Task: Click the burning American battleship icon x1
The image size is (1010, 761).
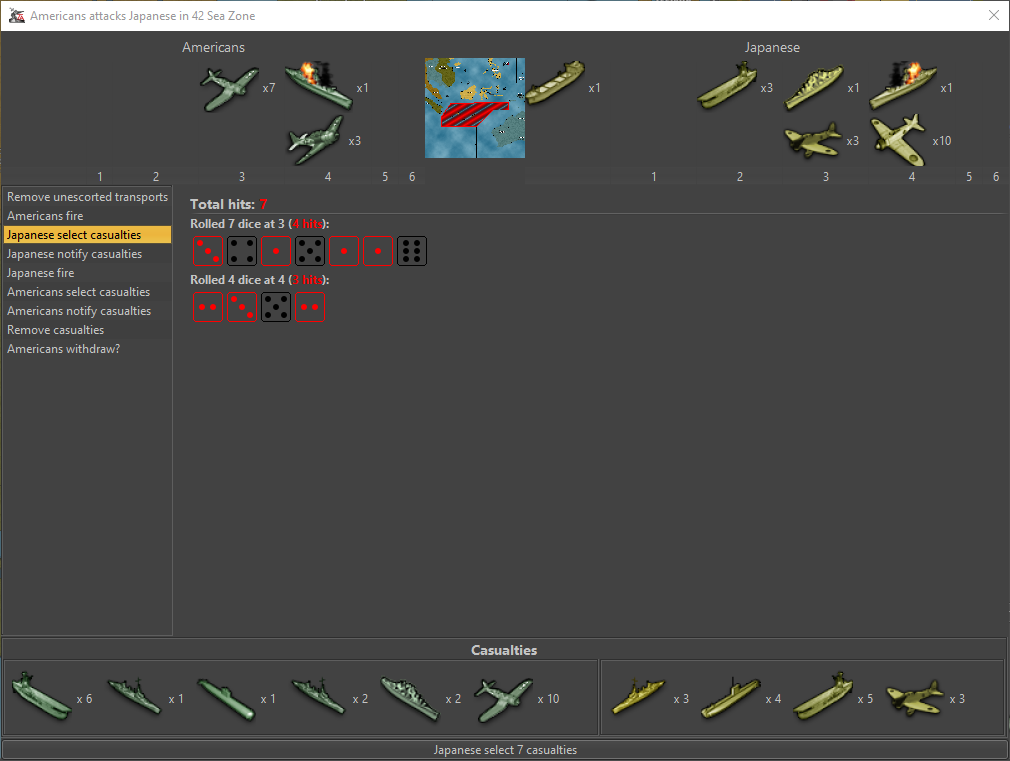Action: (x=318, y=84)
